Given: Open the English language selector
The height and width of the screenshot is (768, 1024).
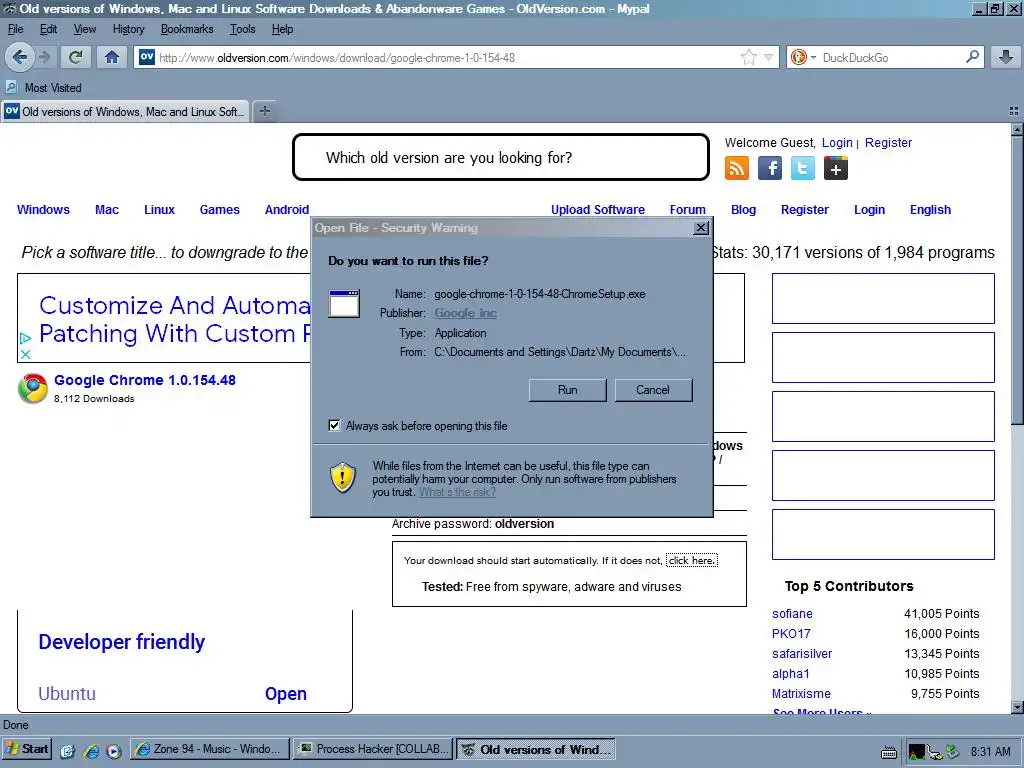Looking at the screenshot, I should tap(930, 210).
